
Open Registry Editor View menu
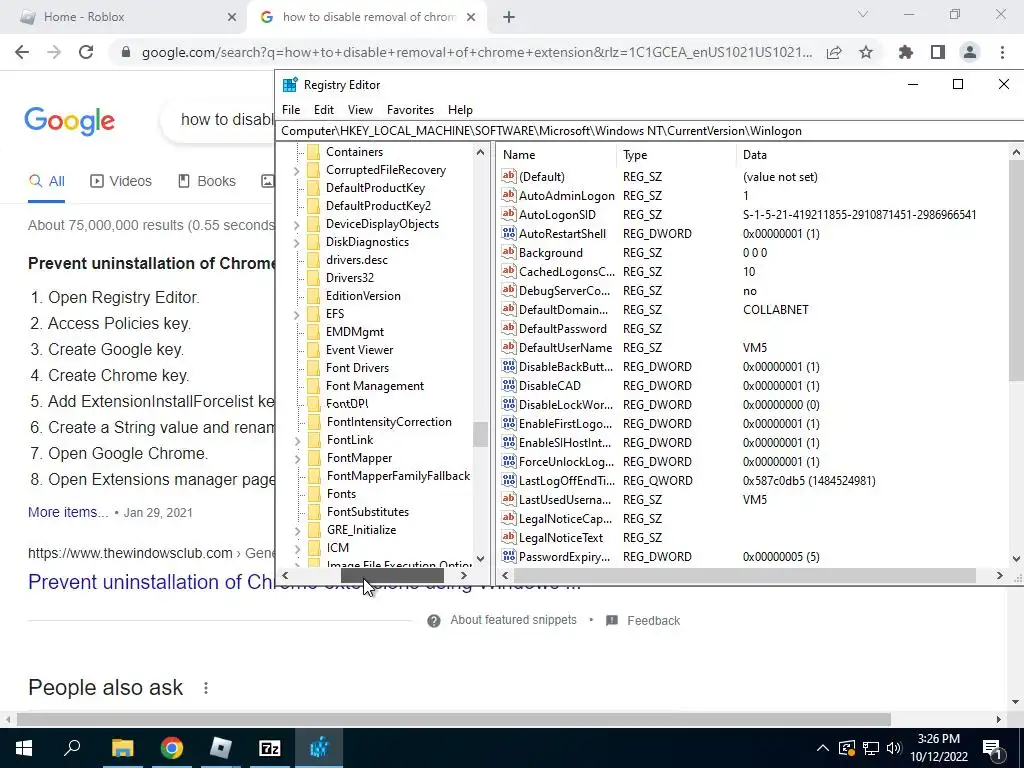360,110
